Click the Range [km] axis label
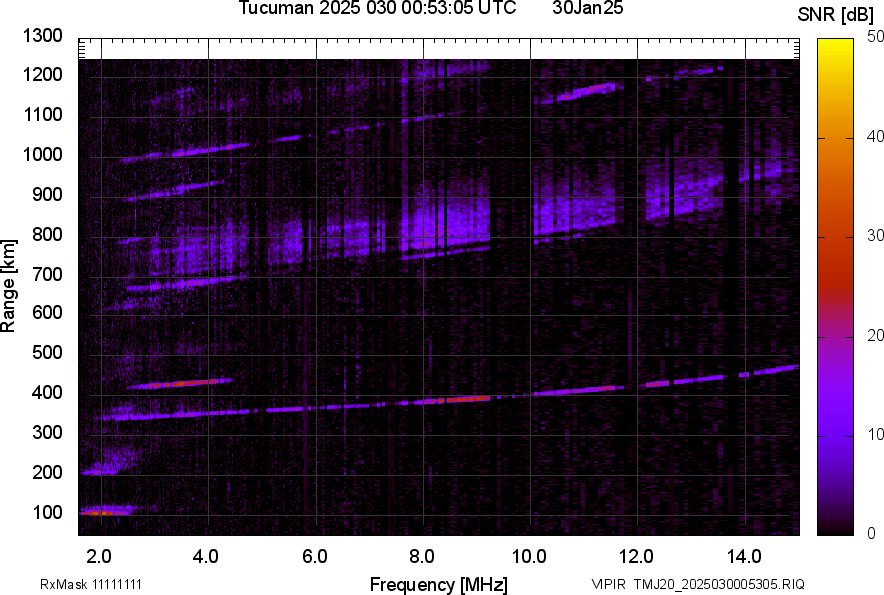The height and width of the screenshot is (595, 884). [x=9, y=285]
